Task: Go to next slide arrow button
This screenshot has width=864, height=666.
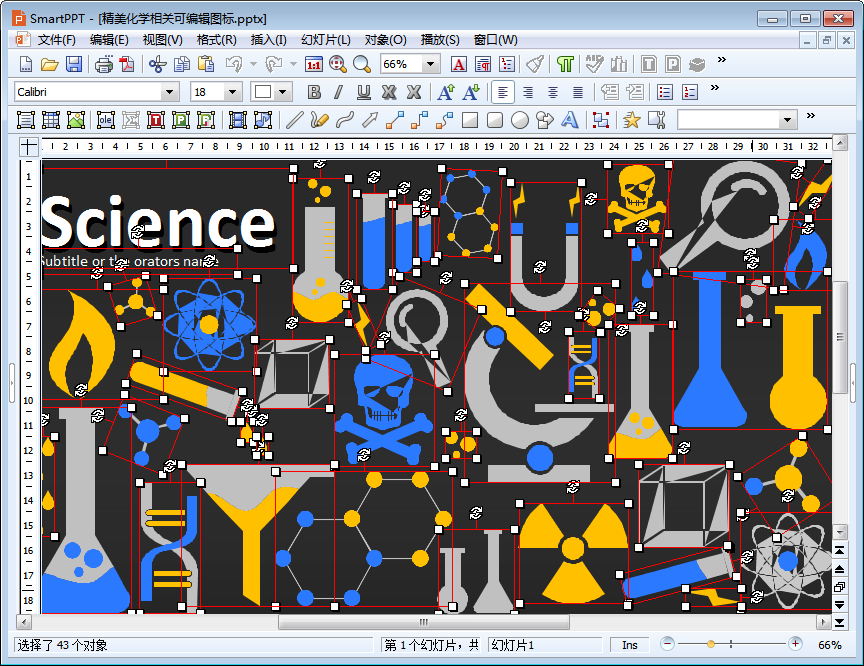Action: click(x=839, y=604)
